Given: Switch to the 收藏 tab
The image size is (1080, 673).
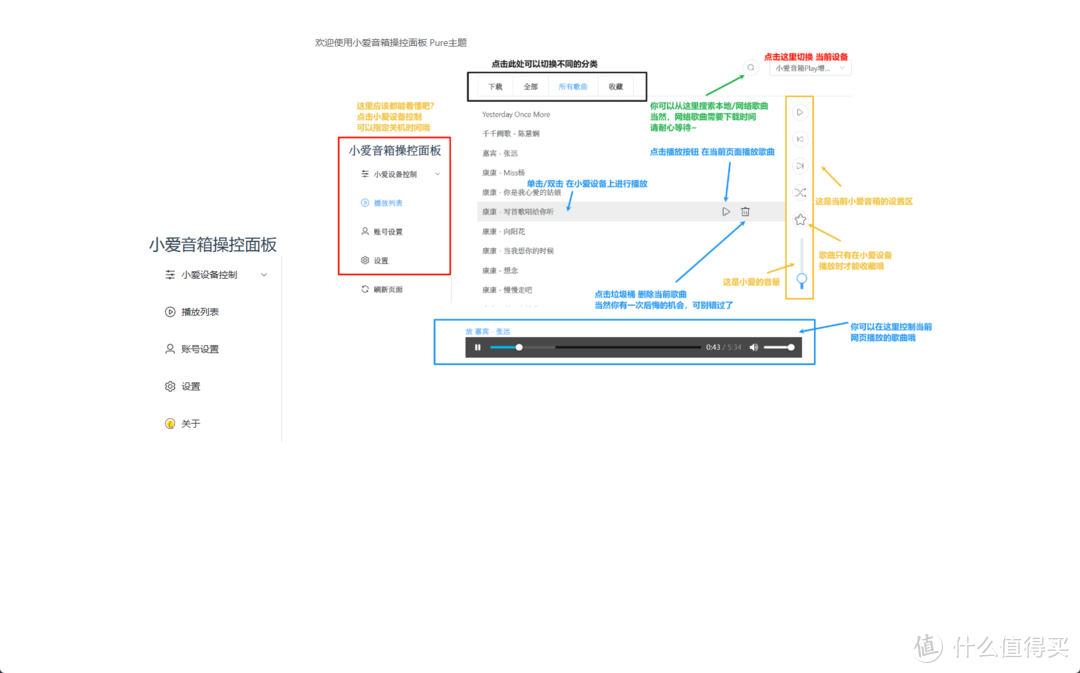Looking at the screenshot, I should (x=615, y=86).
